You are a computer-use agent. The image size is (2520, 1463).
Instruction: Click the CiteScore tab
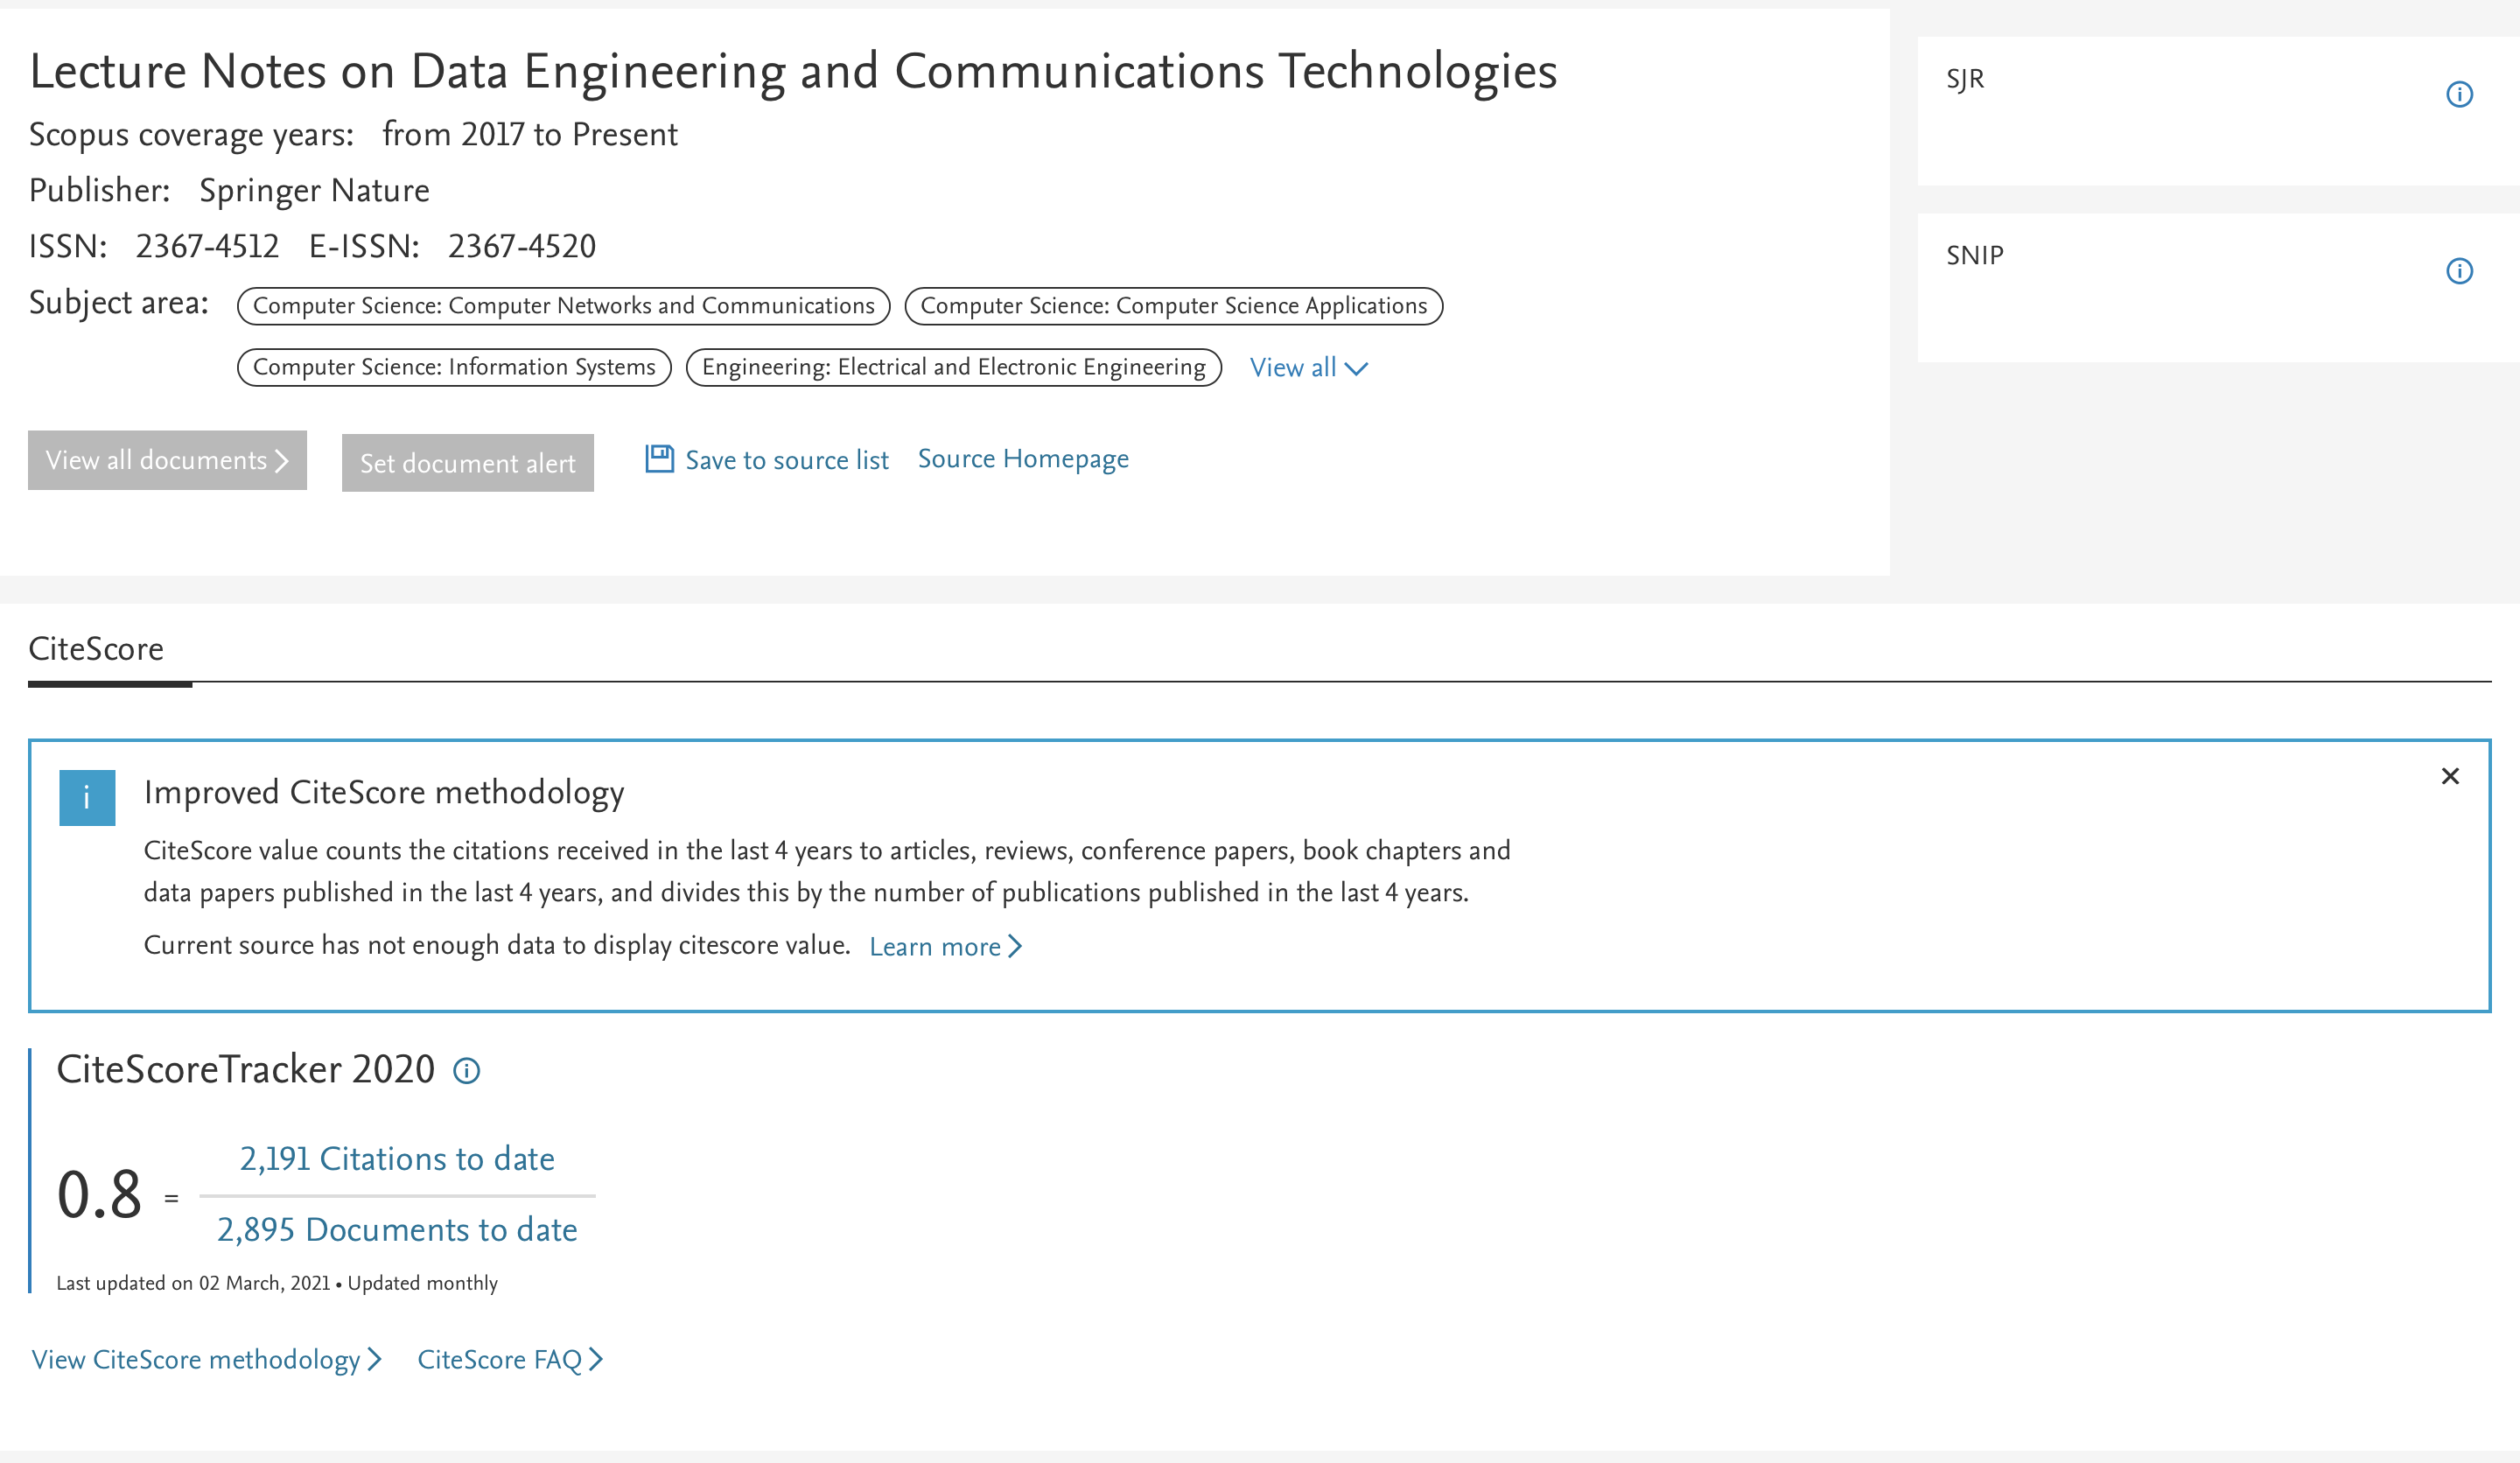95,649
